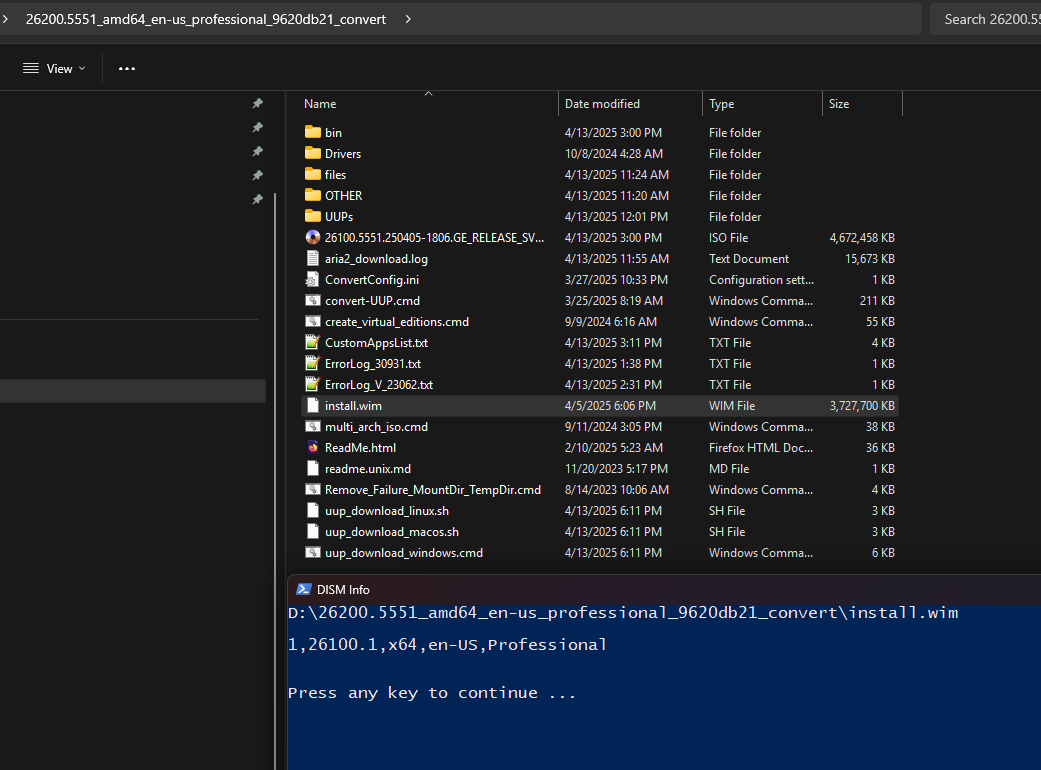Click multi_arch_iso.cmd script icon
This screenshot has width=1041, height=770.
point(313,427)
